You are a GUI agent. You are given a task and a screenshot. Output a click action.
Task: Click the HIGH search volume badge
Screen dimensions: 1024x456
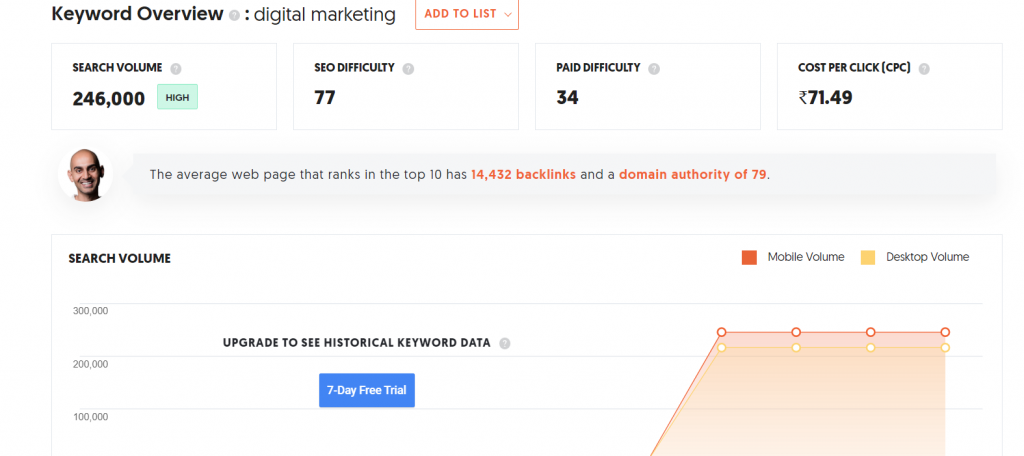[x=177, y=97]
